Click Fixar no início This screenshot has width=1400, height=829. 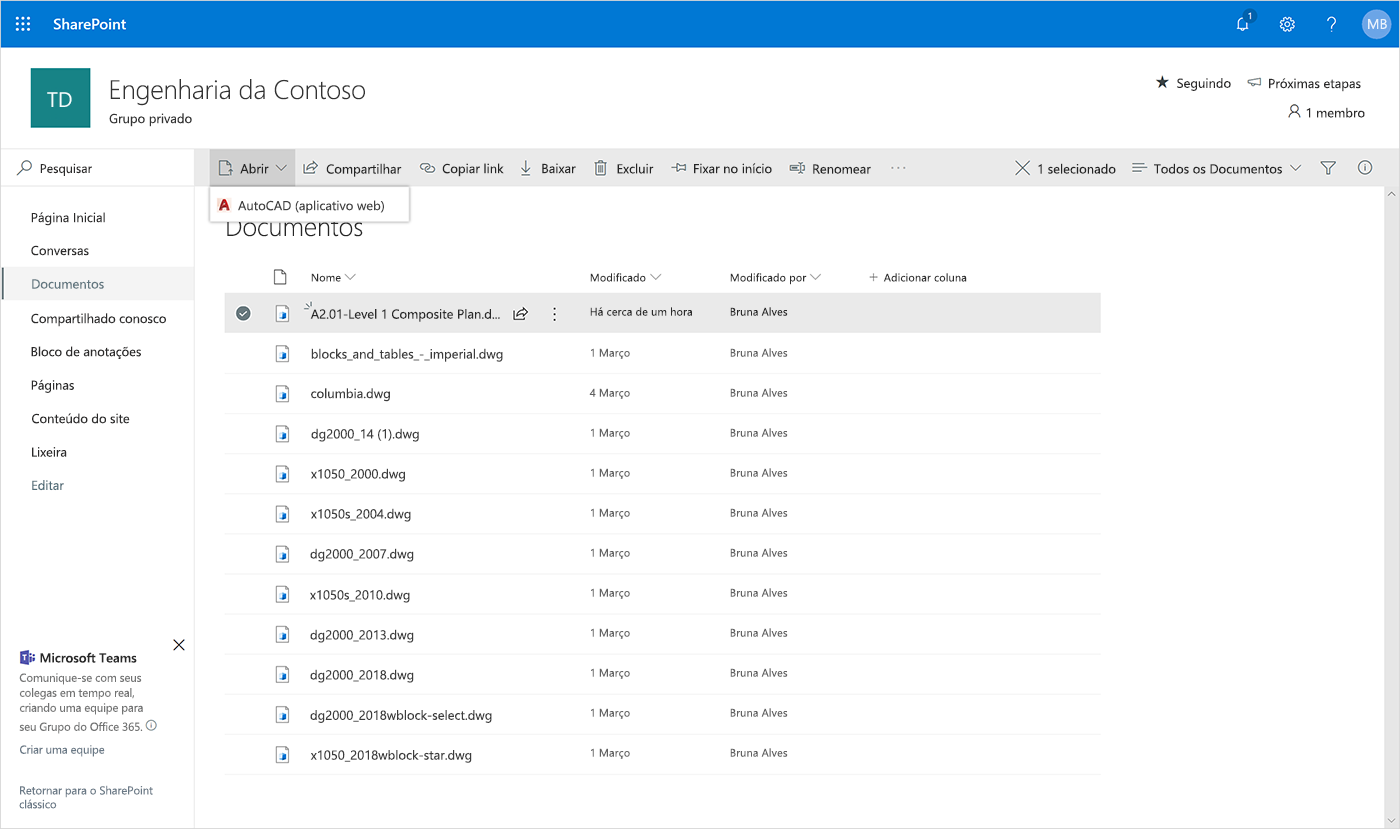721,168
